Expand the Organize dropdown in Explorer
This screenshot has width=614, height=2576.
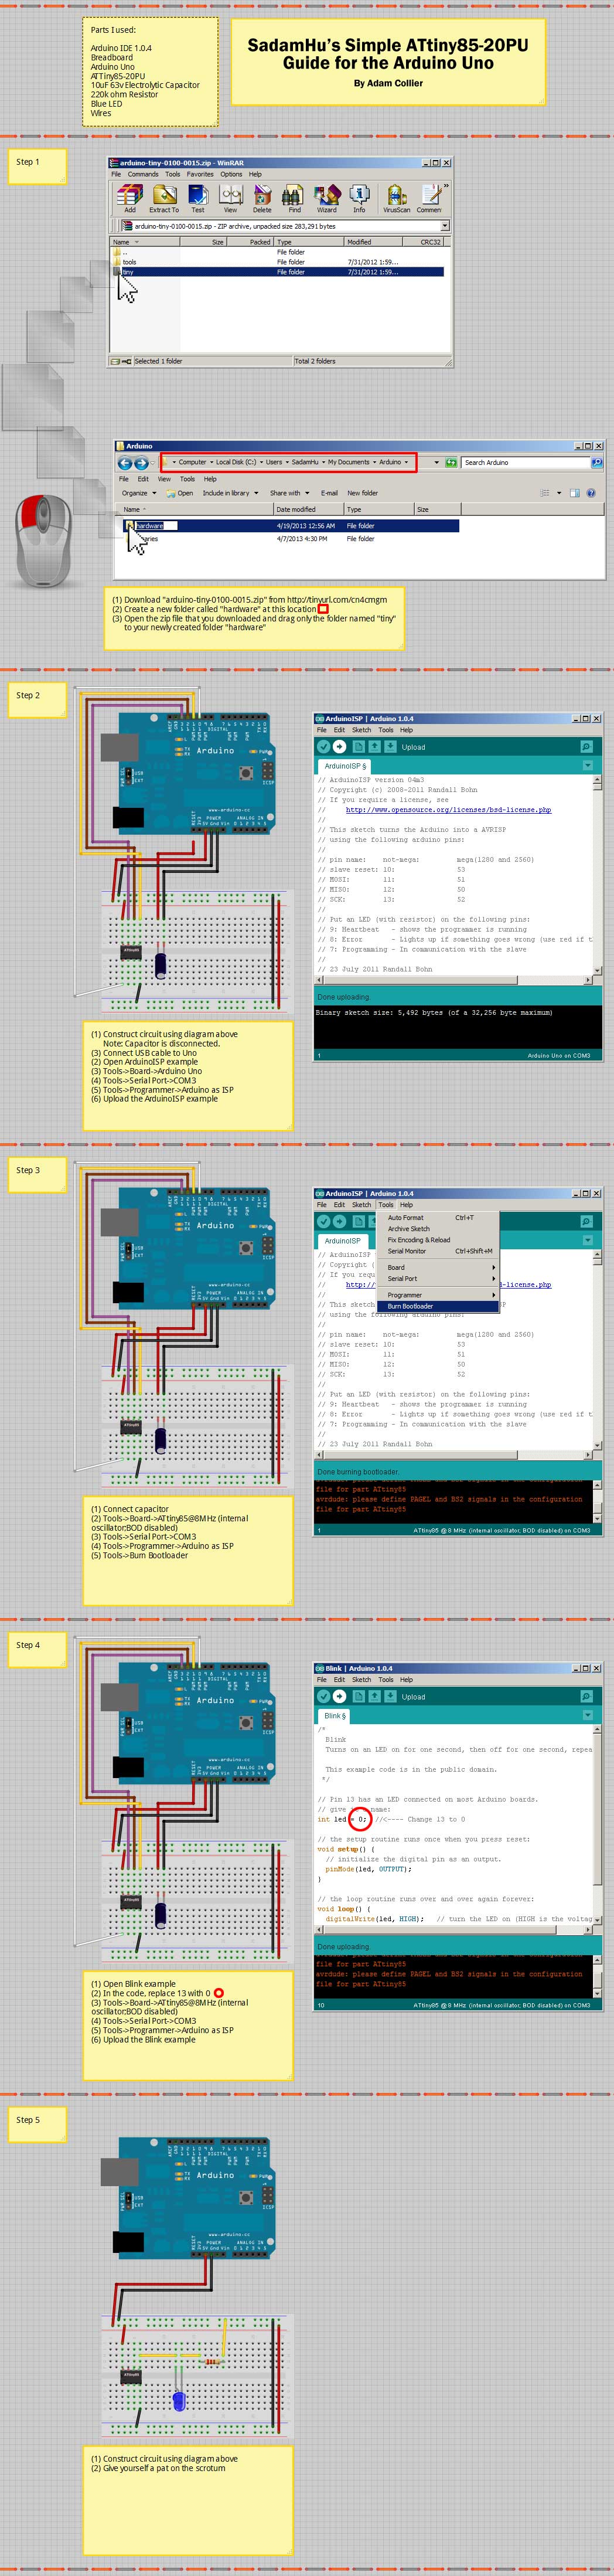[138, 493]
